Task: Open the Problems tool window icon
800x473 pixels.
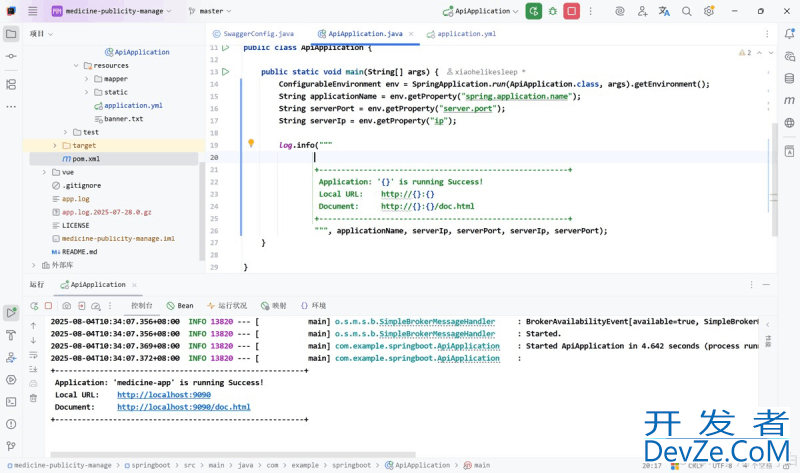Action: 11,424
